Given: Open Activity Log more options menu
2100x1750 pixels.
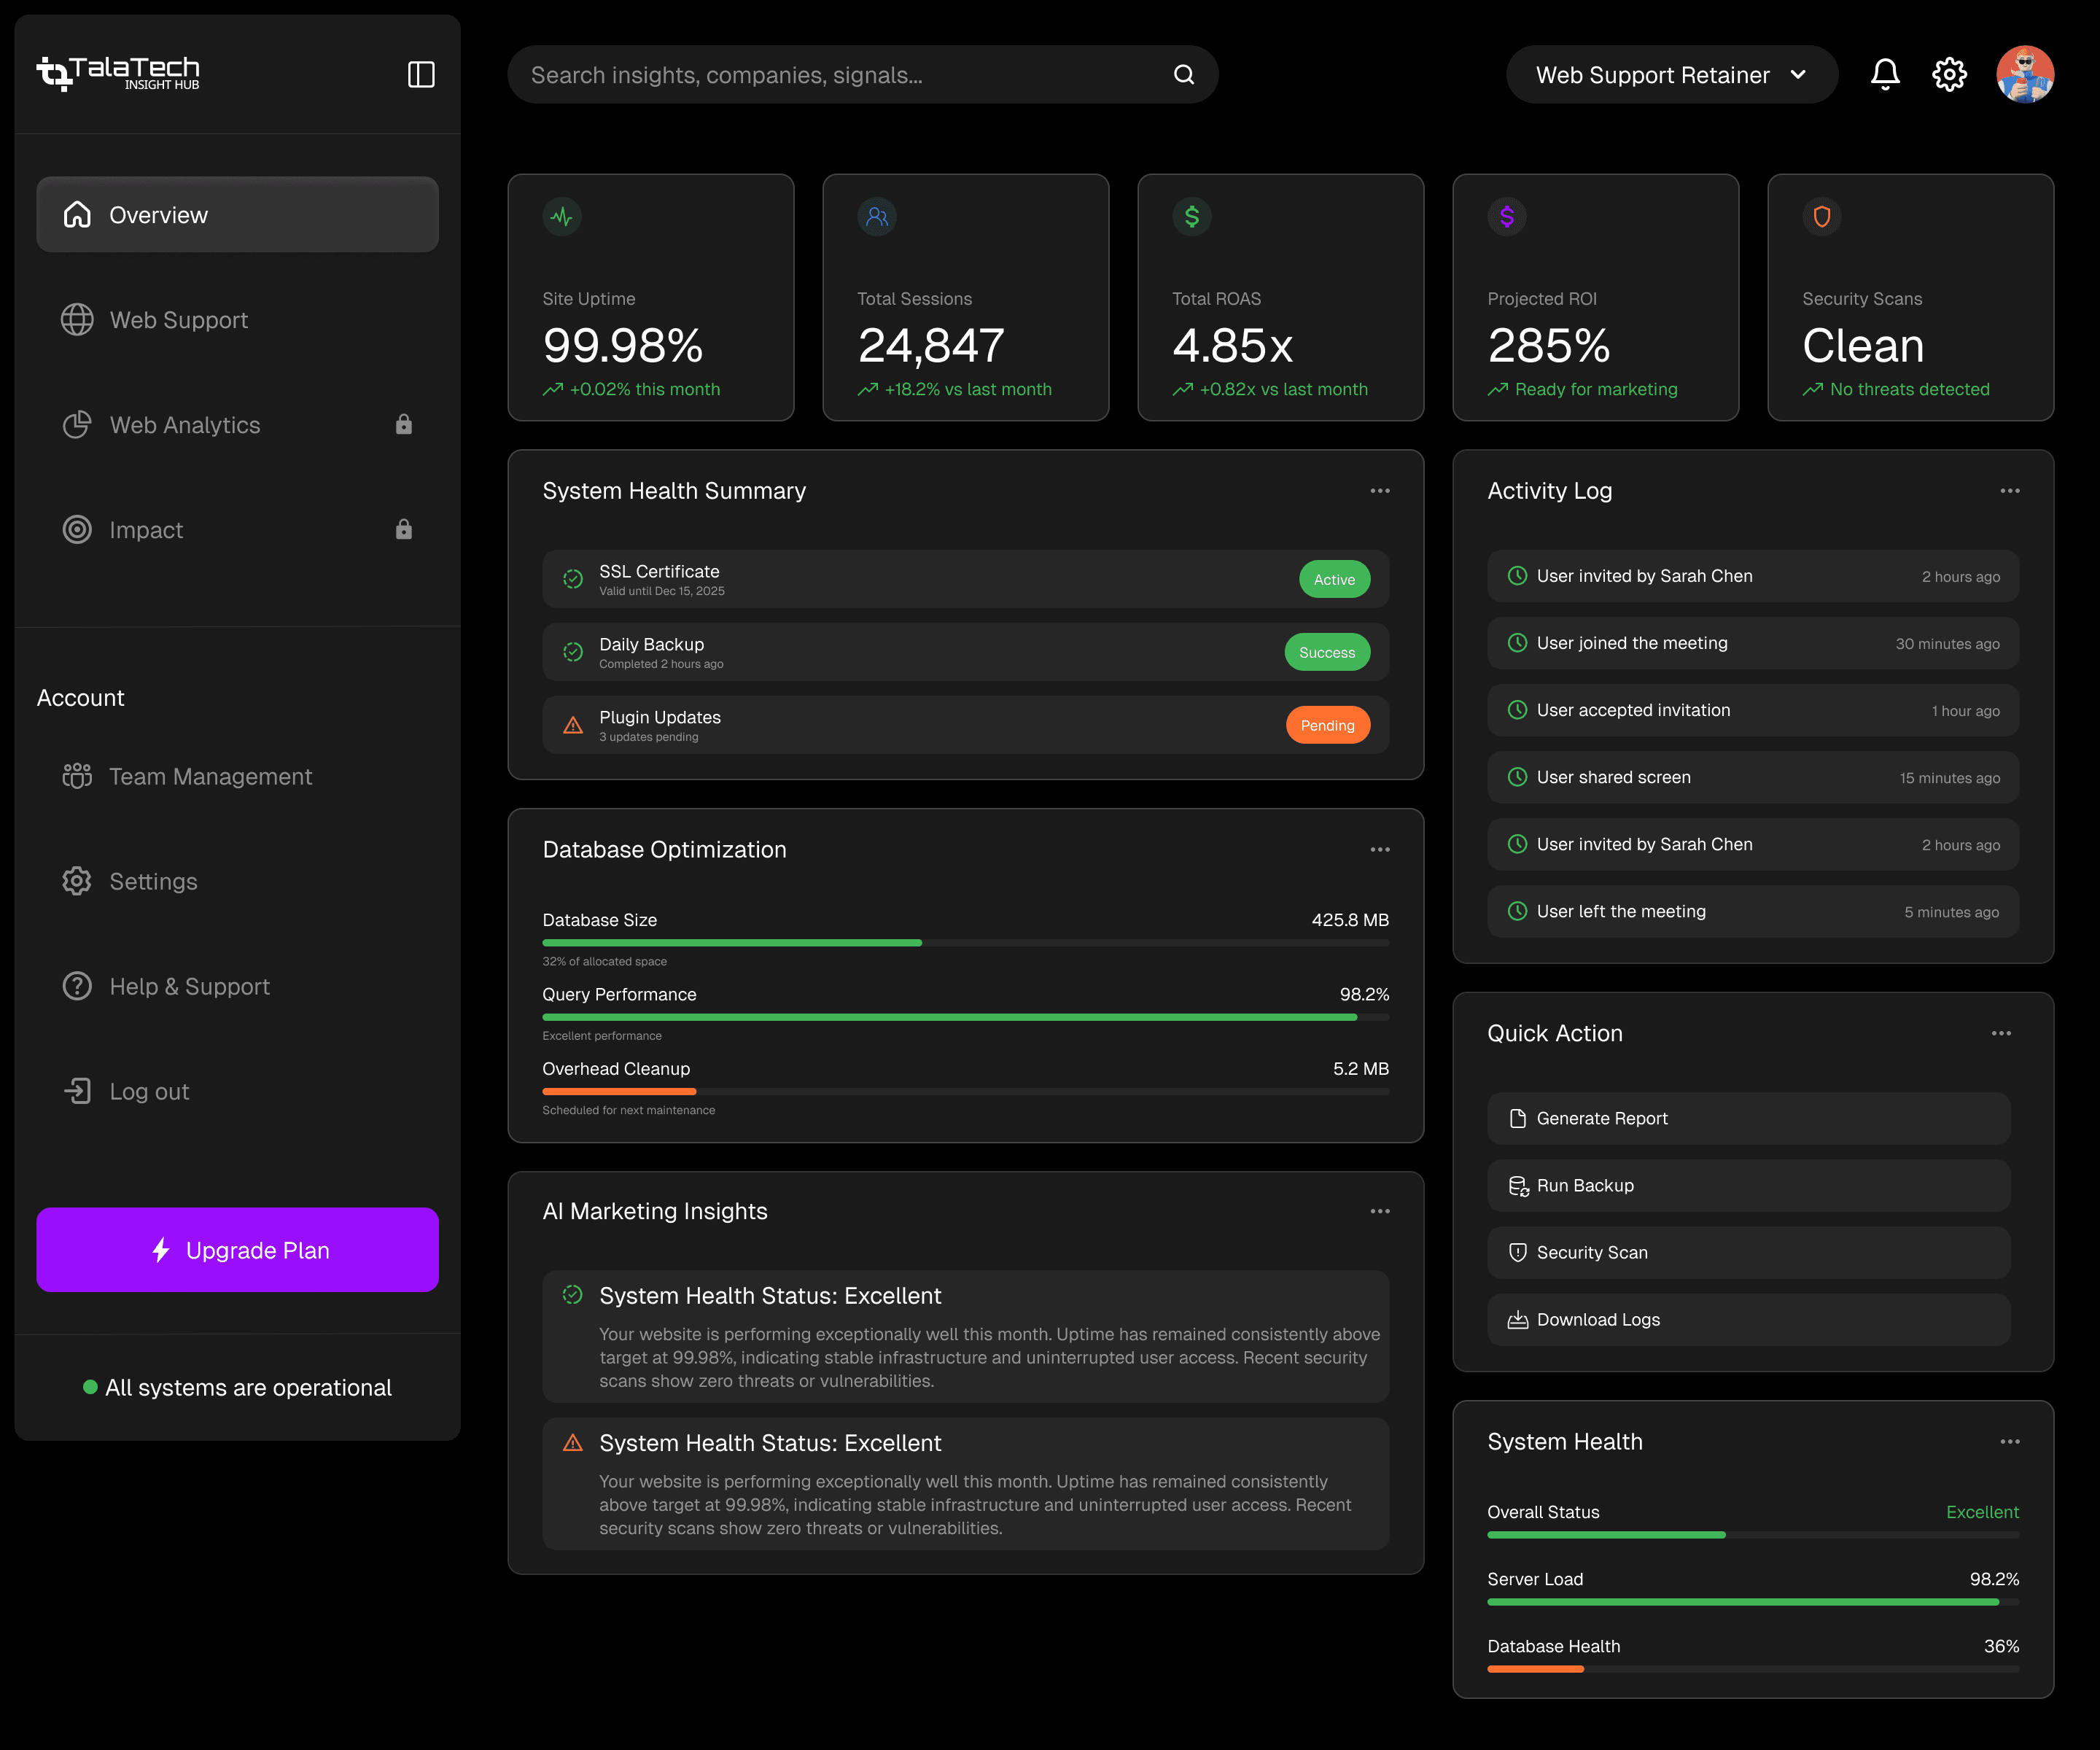Looking at the screenshot, I should click(x=2010, y=491).
